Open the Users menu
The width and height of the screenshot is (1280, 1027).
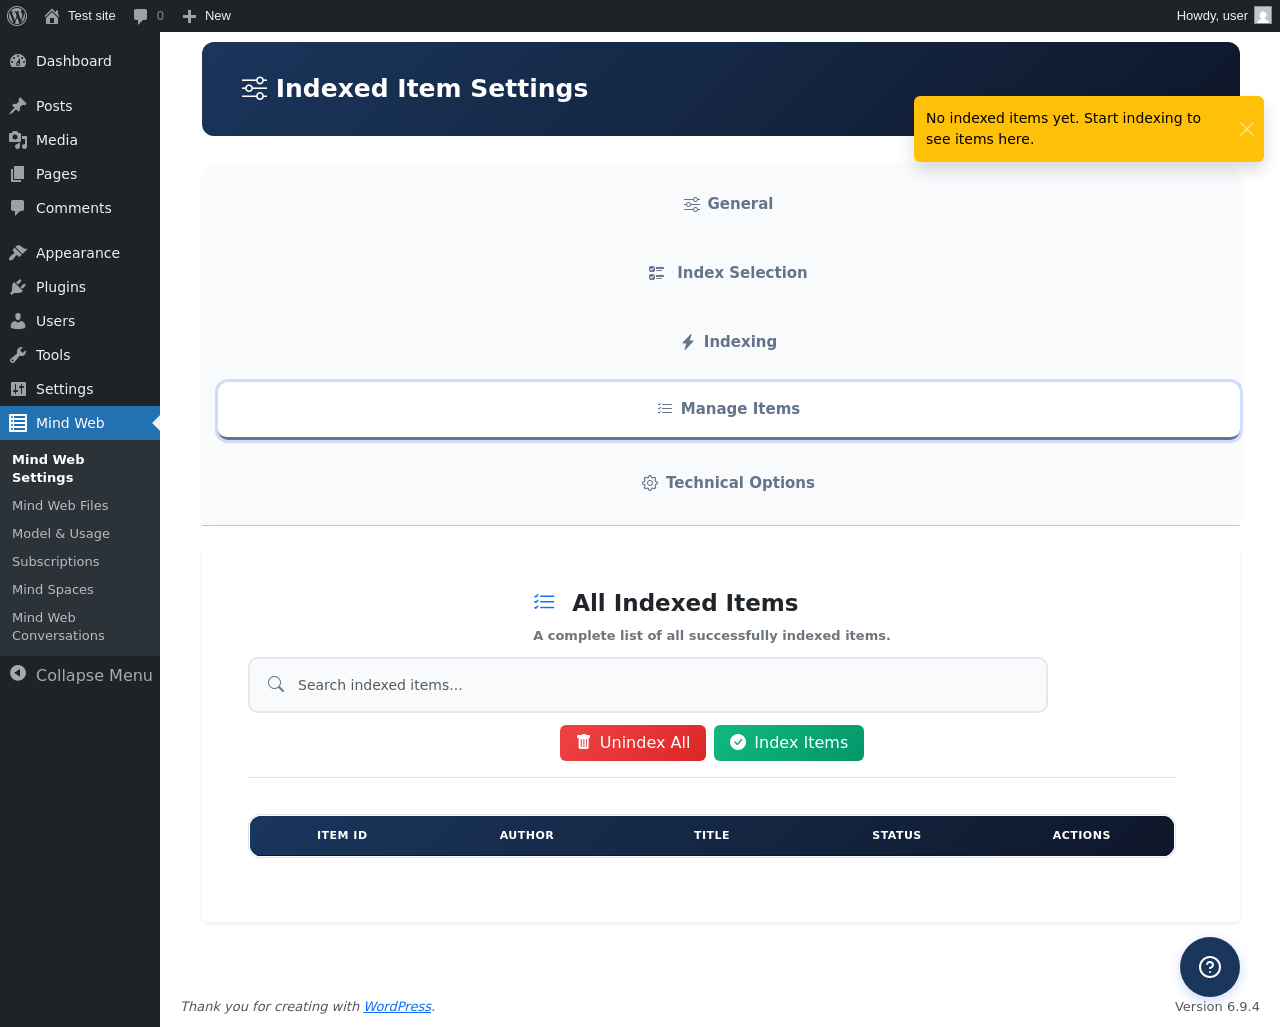tap(80, 321)
